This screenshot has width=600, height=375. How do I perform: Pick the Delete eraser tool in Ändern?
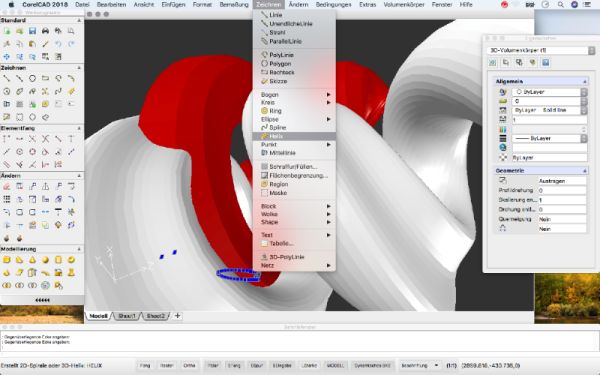pos(7,187)
